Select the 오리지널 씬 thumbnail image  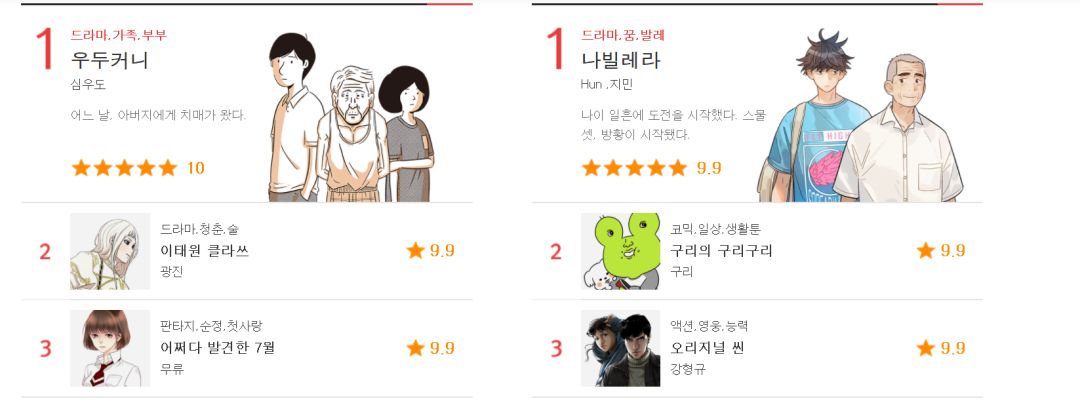click(621, 349)
